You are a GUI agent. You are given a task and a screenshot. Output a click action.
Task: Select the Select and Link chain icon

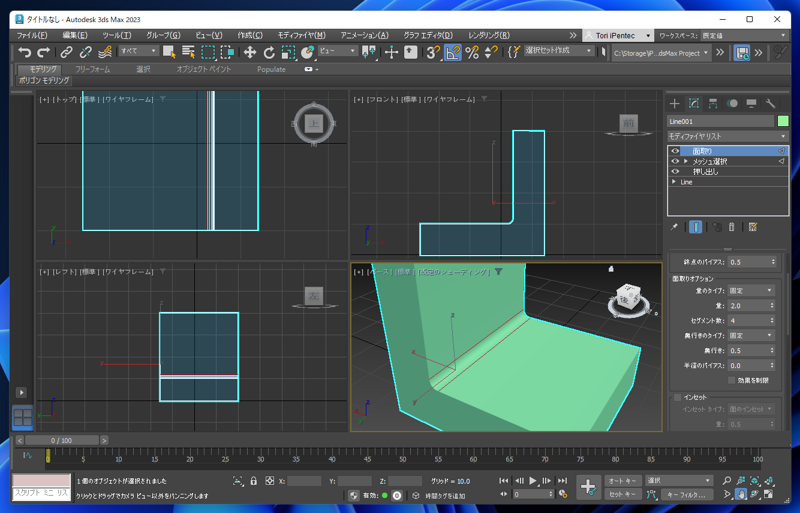66,52
